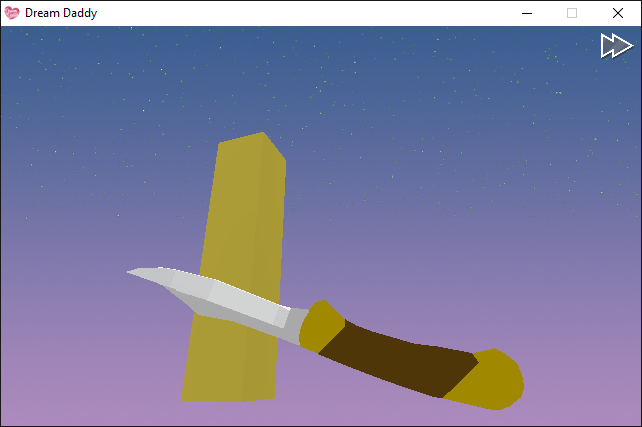Minimize the Dream Daddy window
Screen dimensions: 642x427
click(x=527, y=13)
